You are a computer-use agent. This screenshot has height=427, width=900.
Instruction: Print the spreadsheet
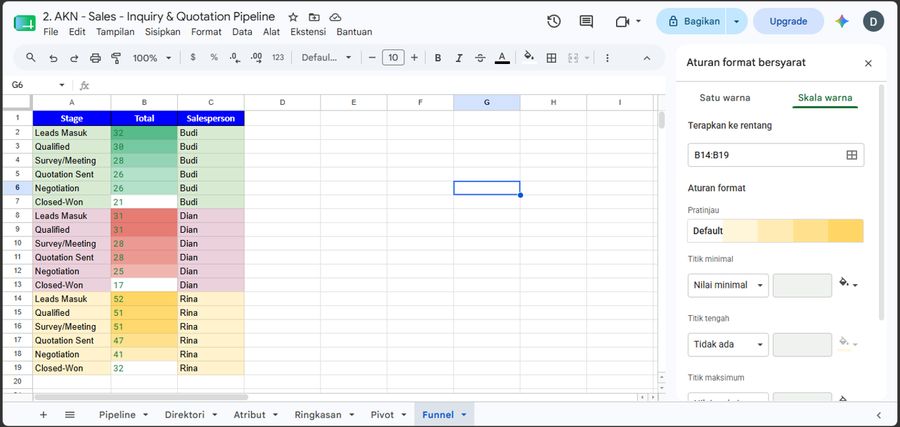95,58
